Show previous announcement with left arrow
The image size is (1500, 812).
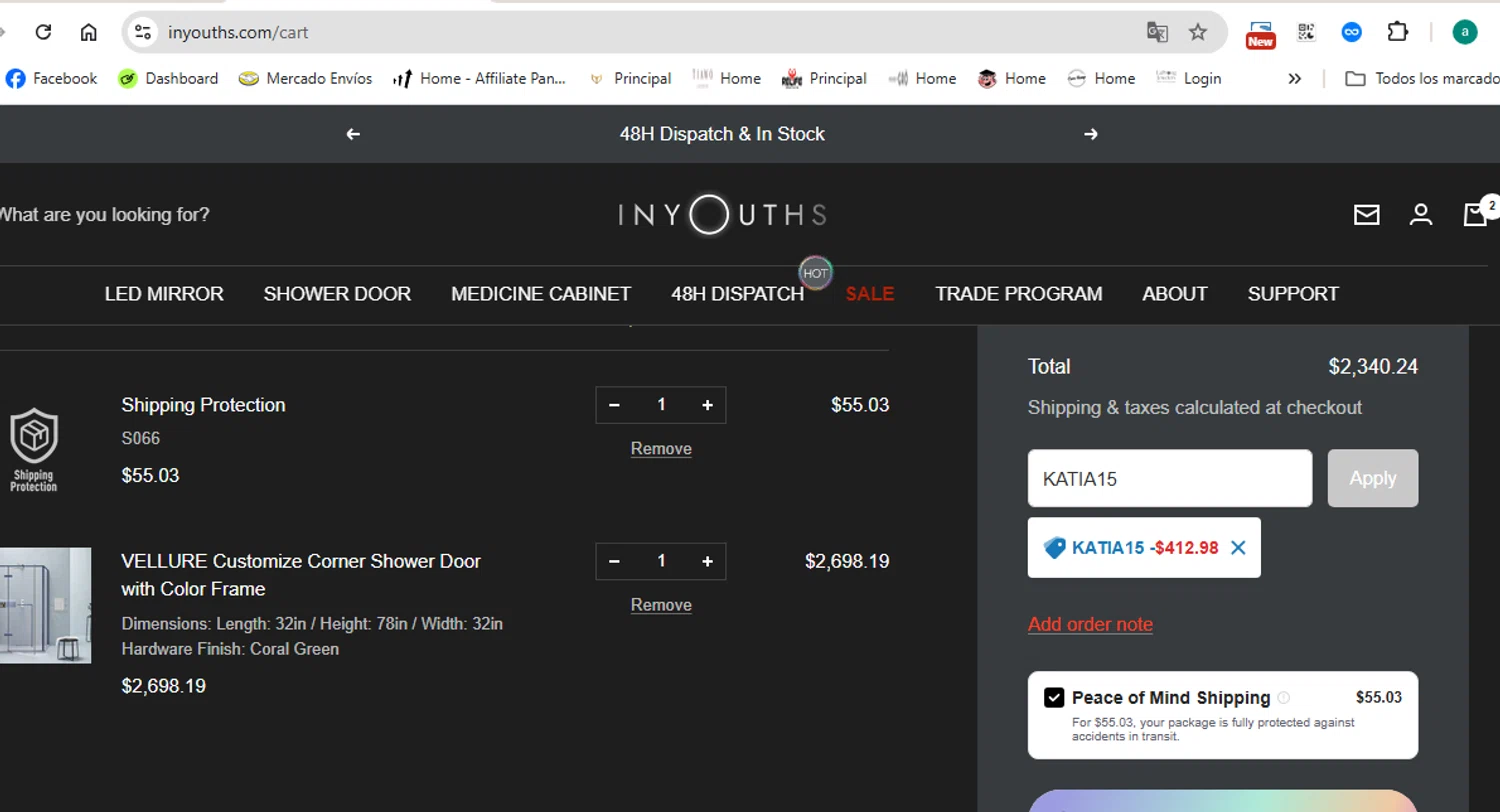(353, 134)
